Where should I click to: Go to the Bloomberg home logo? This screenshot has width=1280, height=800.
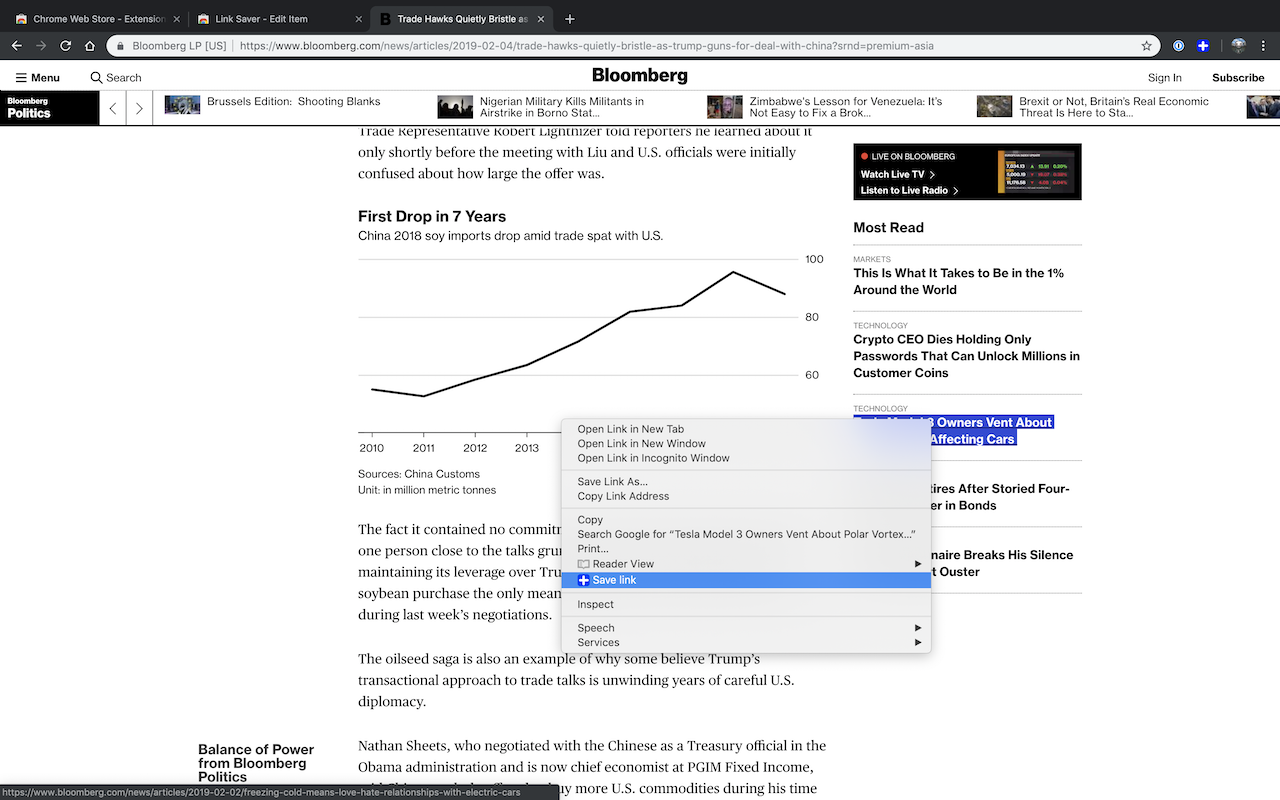click(640, 76)
